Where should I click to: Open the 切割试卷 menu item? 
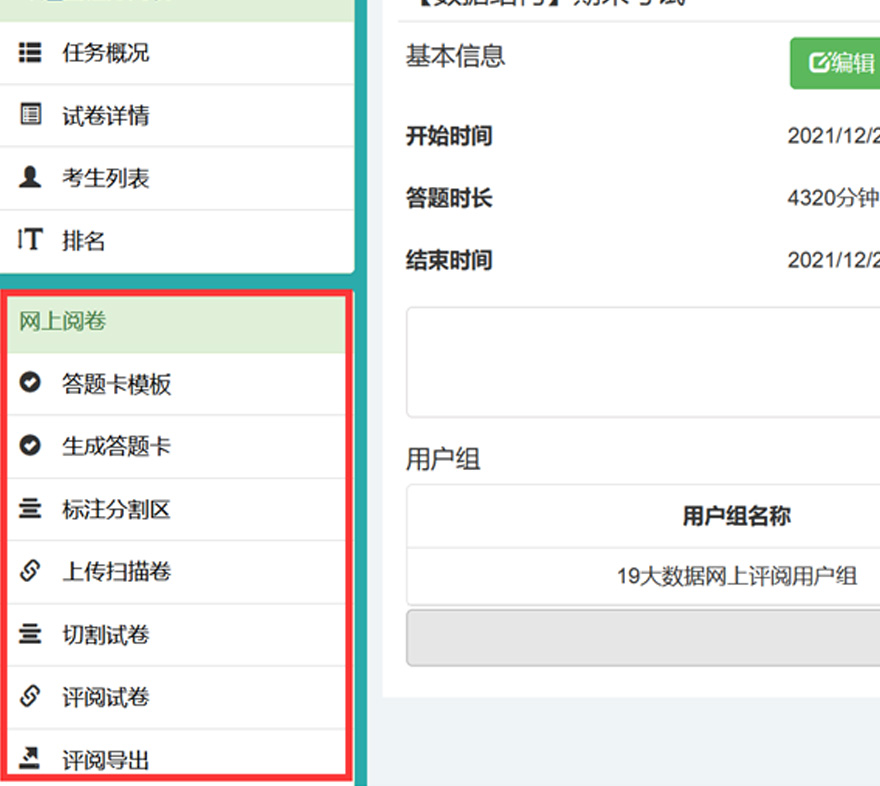106,635
